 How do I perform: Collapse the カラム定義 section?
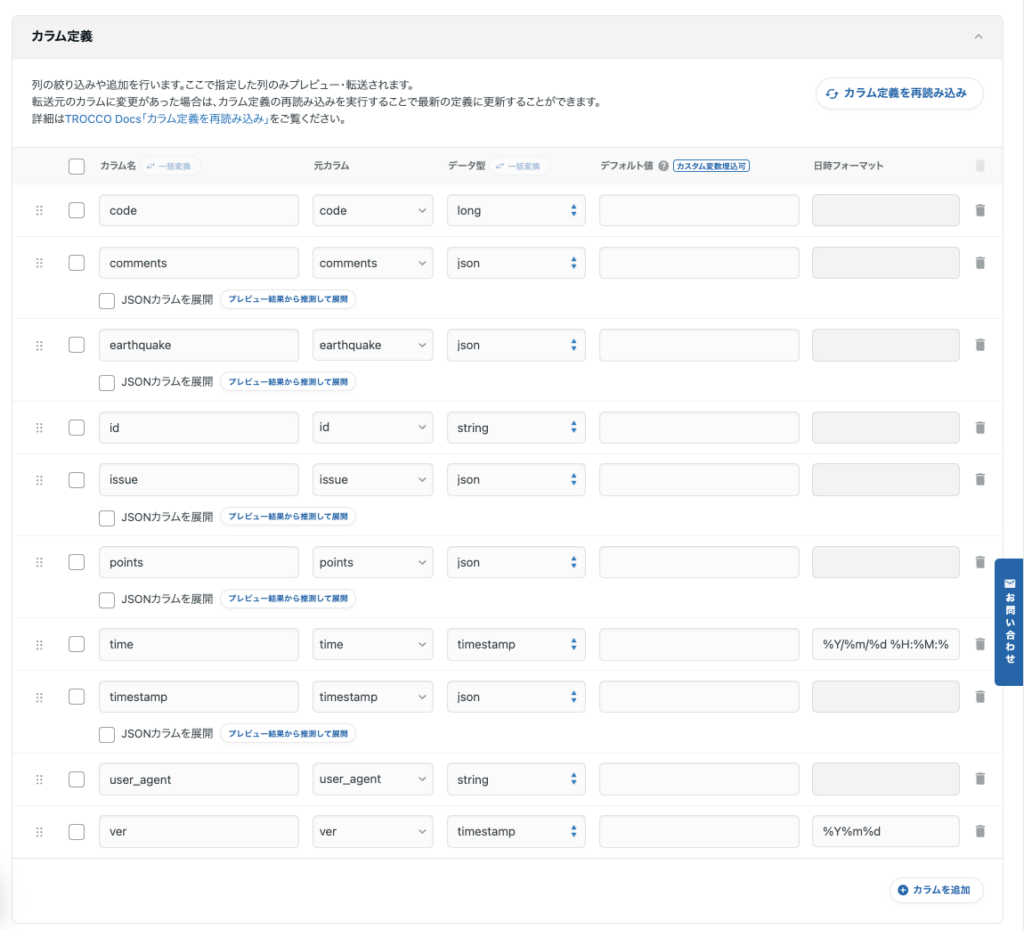[x=978, y=37]
